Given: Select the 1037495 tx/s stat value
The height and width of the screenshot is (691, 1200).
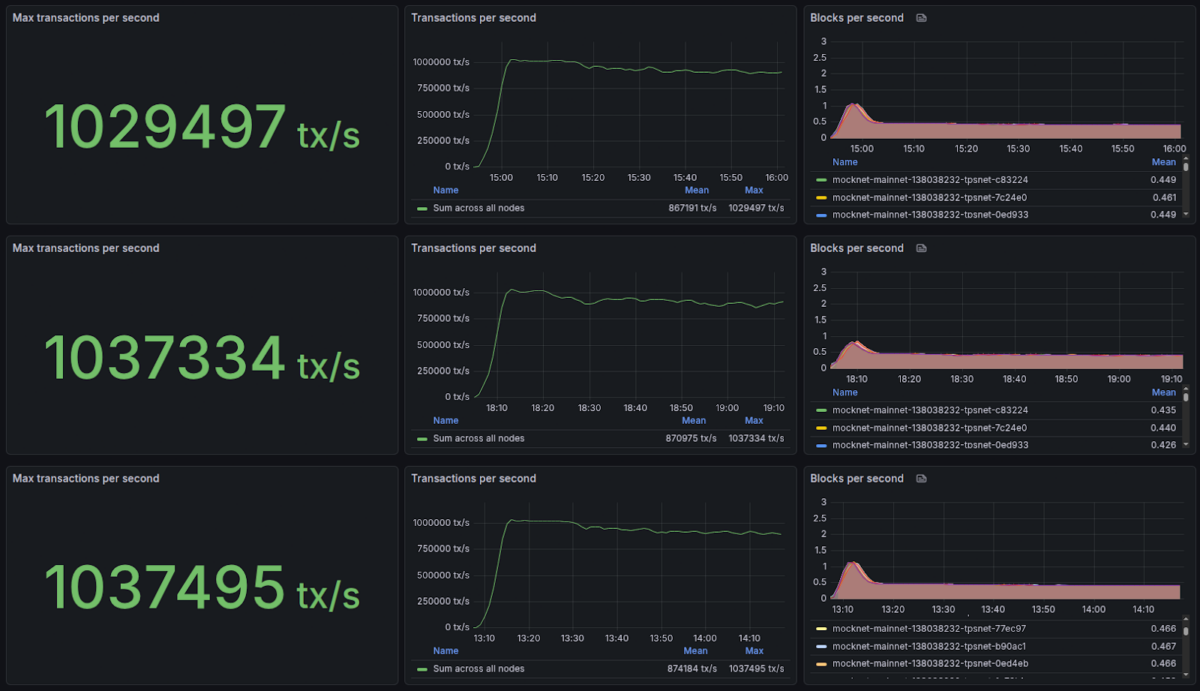Looking at the screenshot, I should [163, 588].
